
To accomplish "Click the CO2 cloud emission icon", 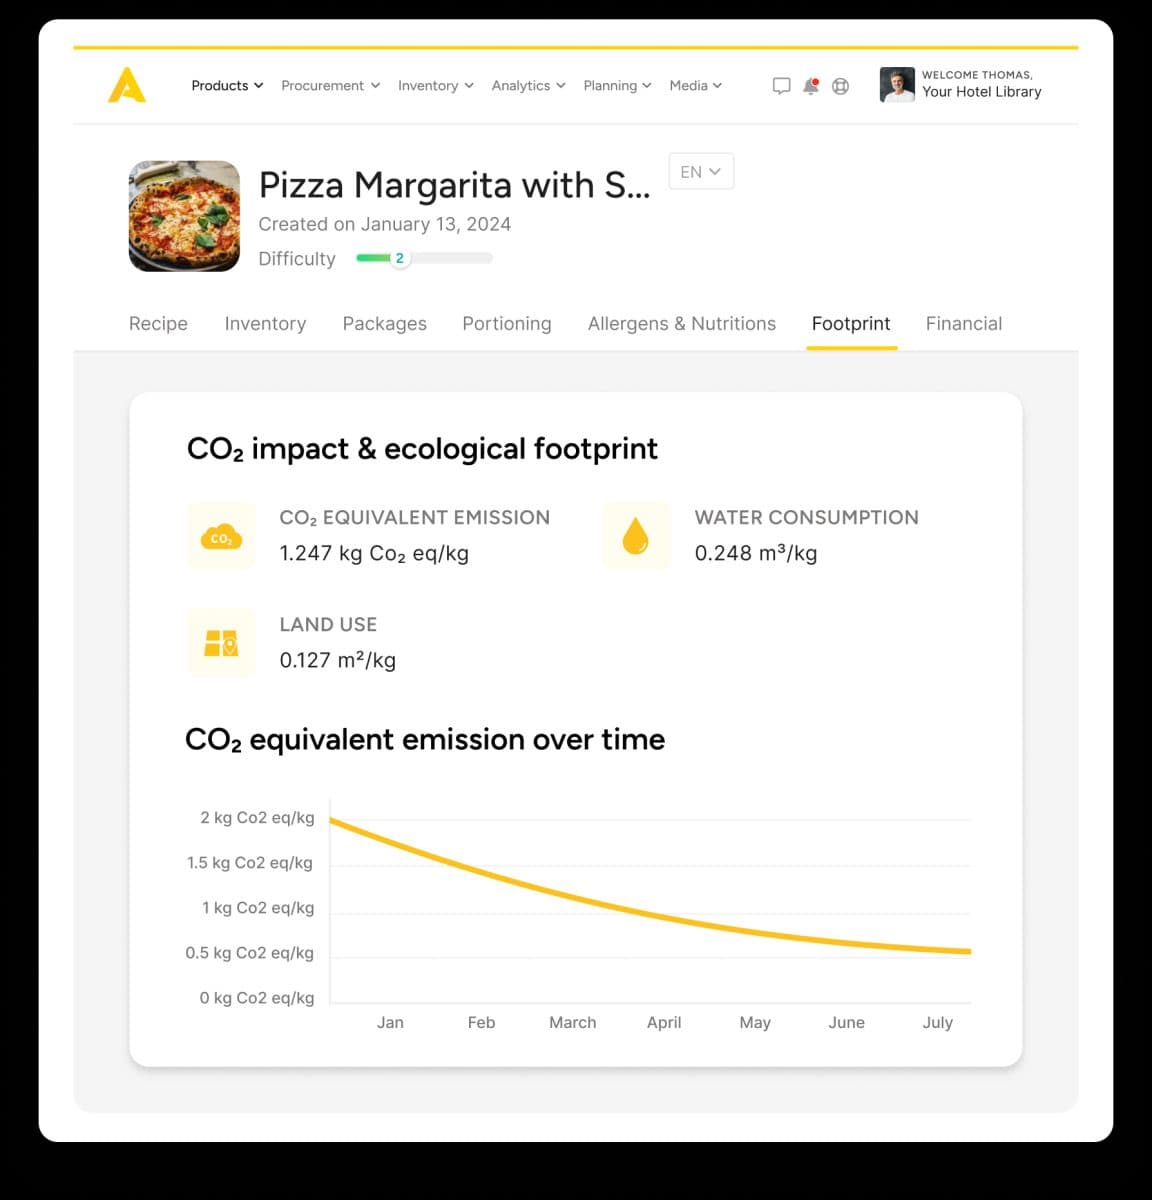I will point(221,536).
